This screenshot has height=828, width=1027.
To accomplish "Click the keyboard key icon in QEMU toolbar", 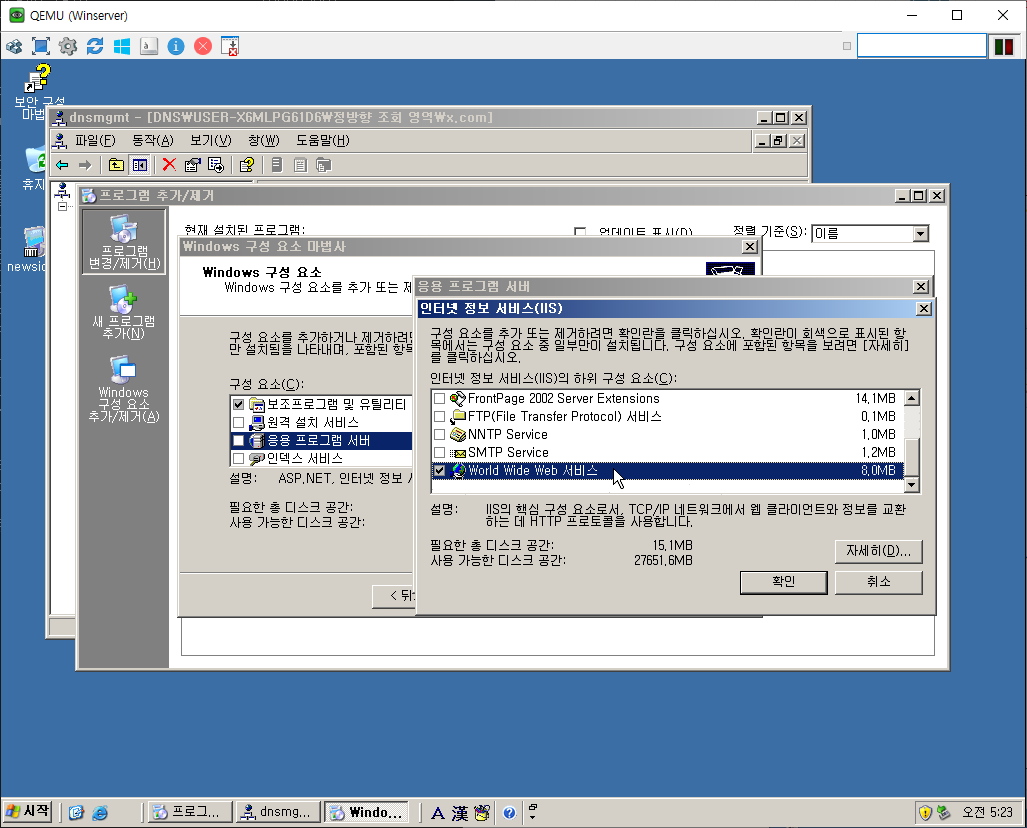I will 149,46.
